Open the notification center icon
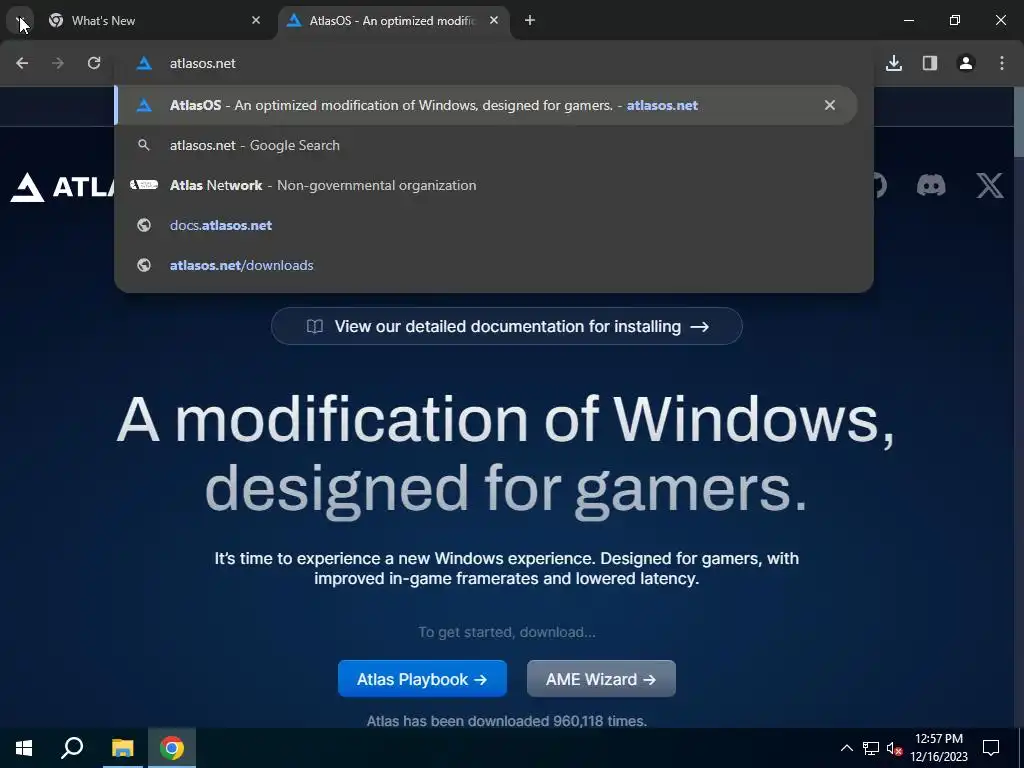The image size is (1024, 768). pos(991,748)
